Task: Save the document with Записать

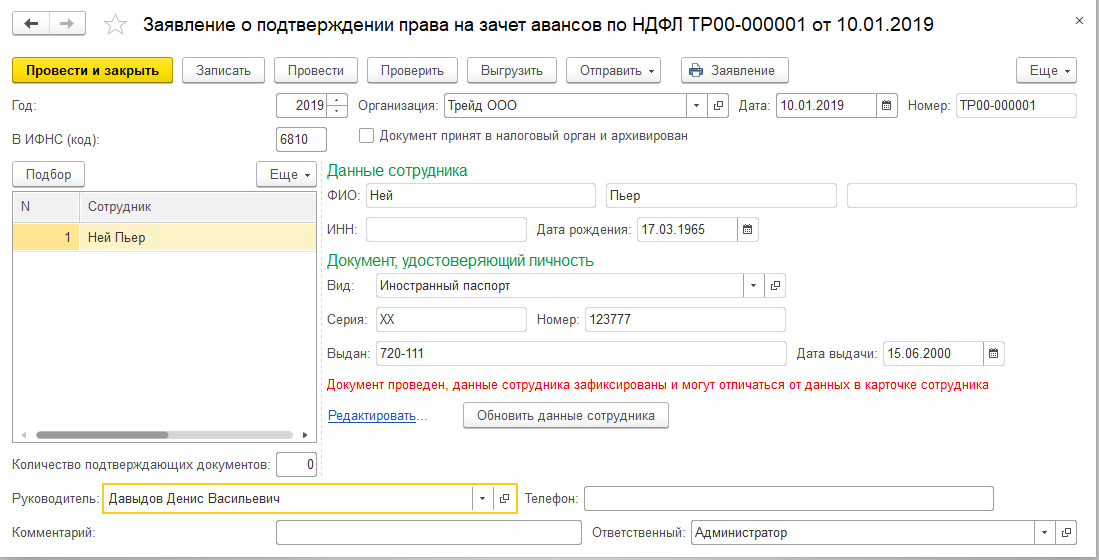Action: tap(223, 71)
